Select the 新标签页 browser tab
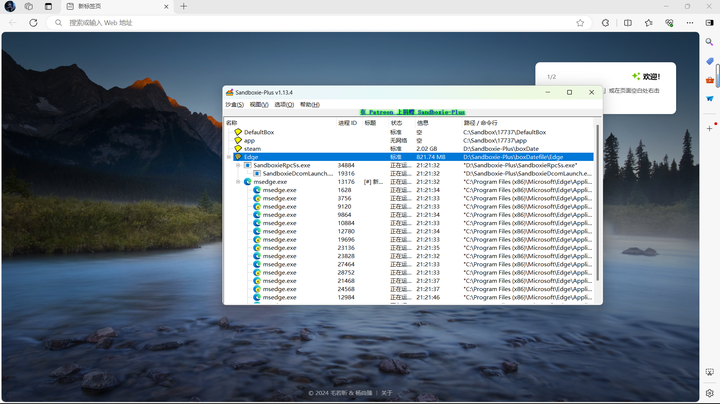 [x=115, y=6]
